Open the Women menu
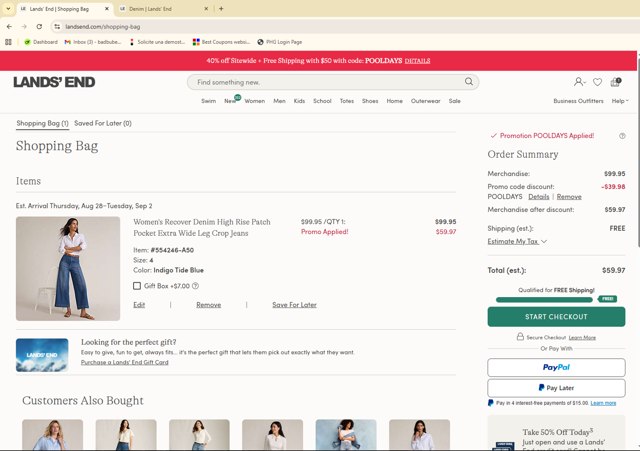 255,101
